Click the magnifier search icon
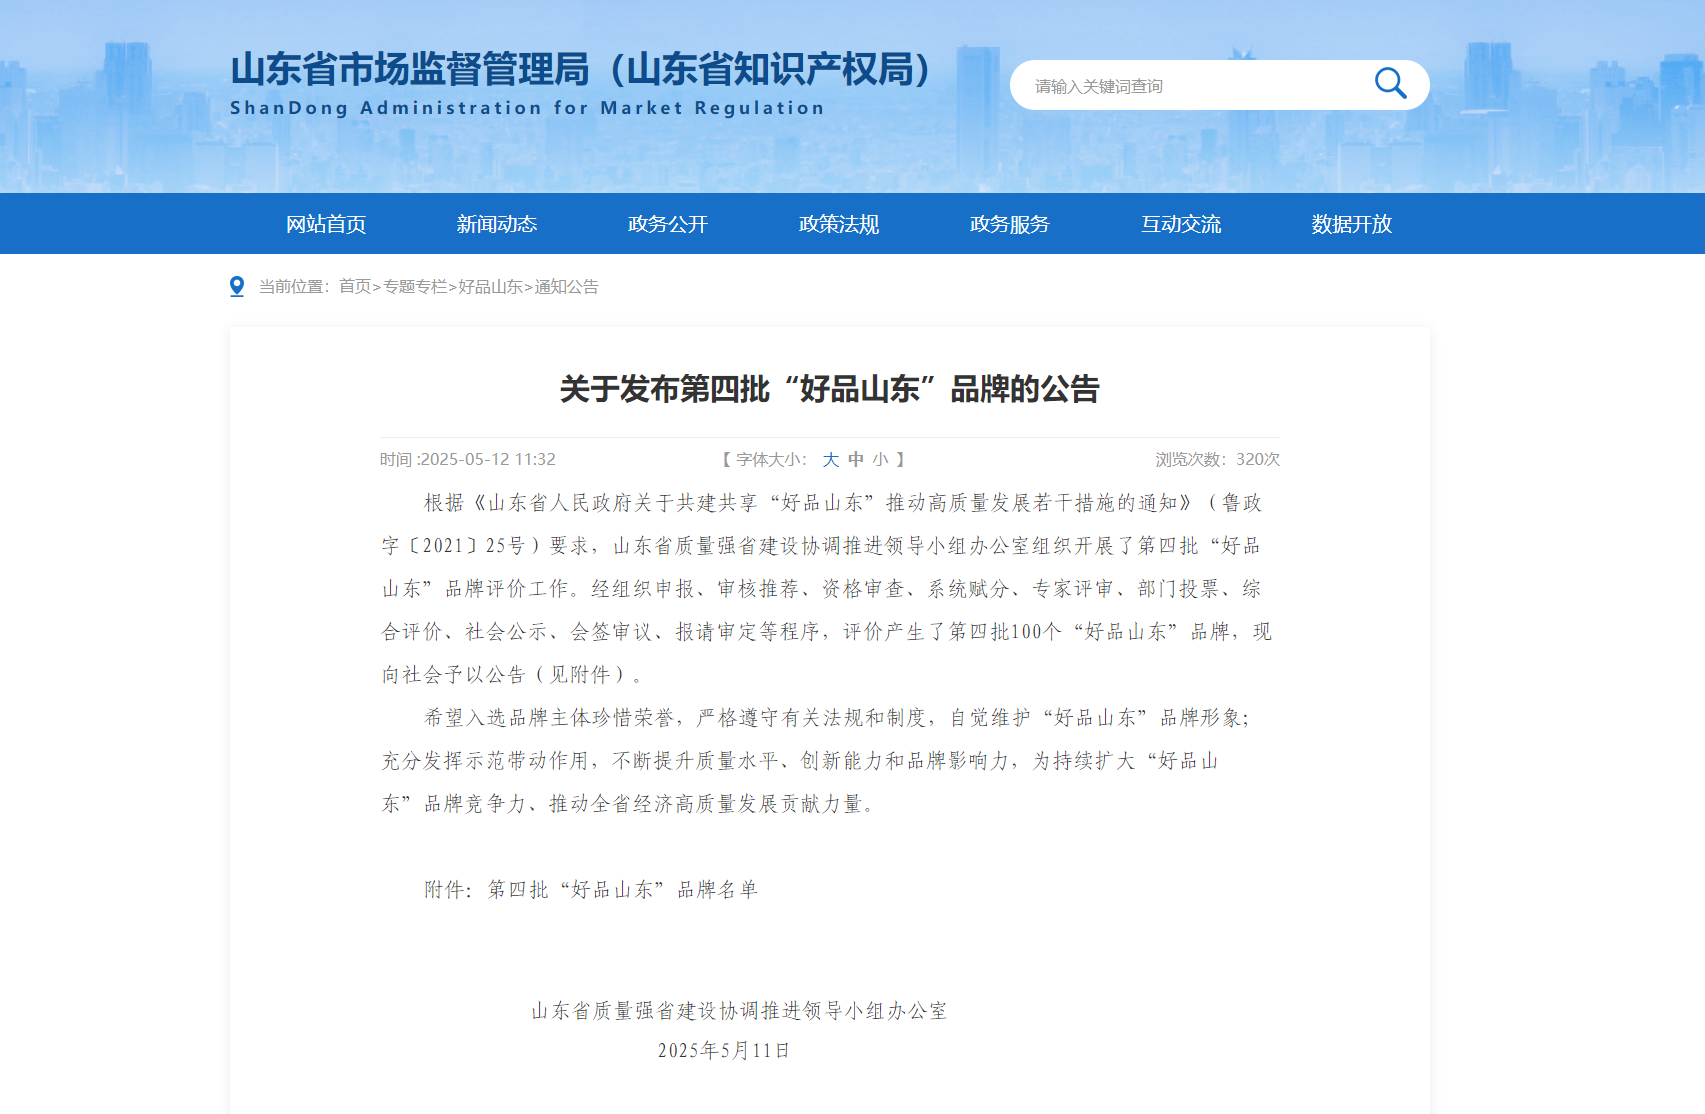 click(1390, 84)
